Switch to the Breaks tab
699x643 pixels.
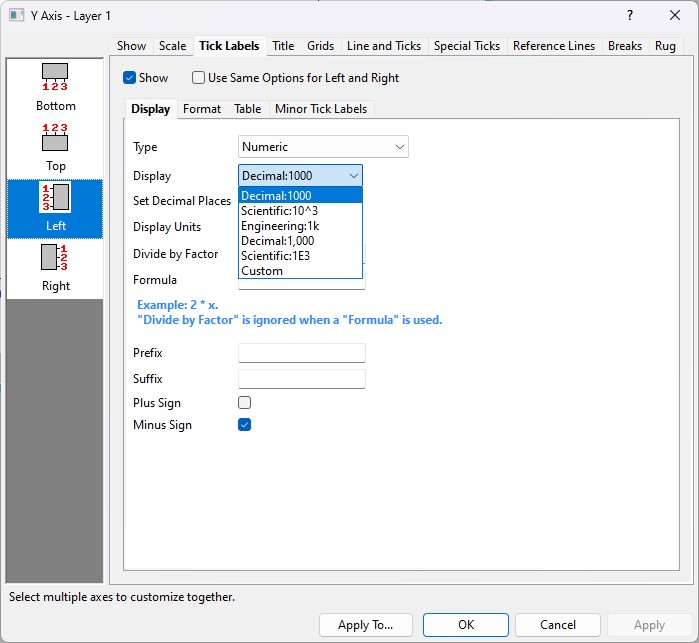pos(625,46)
